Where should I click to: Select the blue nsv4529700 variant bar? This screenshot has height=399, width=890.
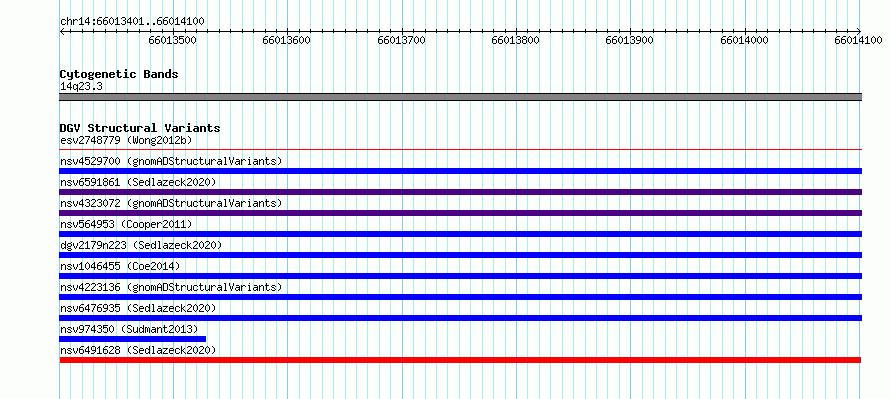tap(460, 171)
